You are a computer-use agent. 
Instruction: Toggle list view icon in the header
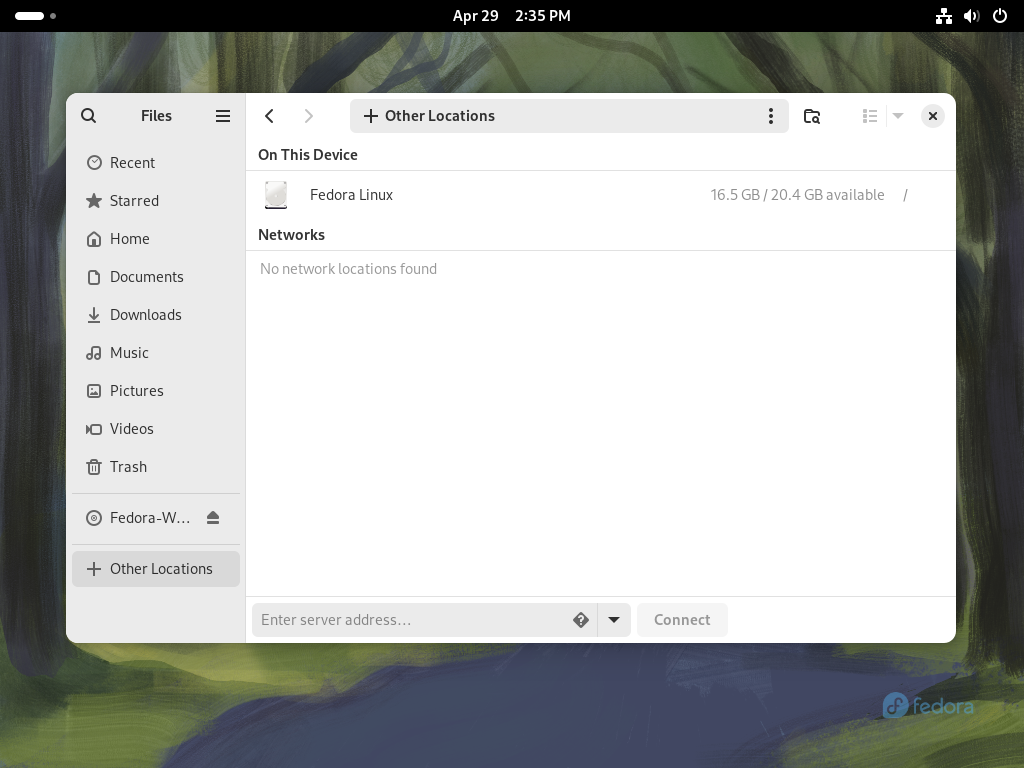pos(869,116)
